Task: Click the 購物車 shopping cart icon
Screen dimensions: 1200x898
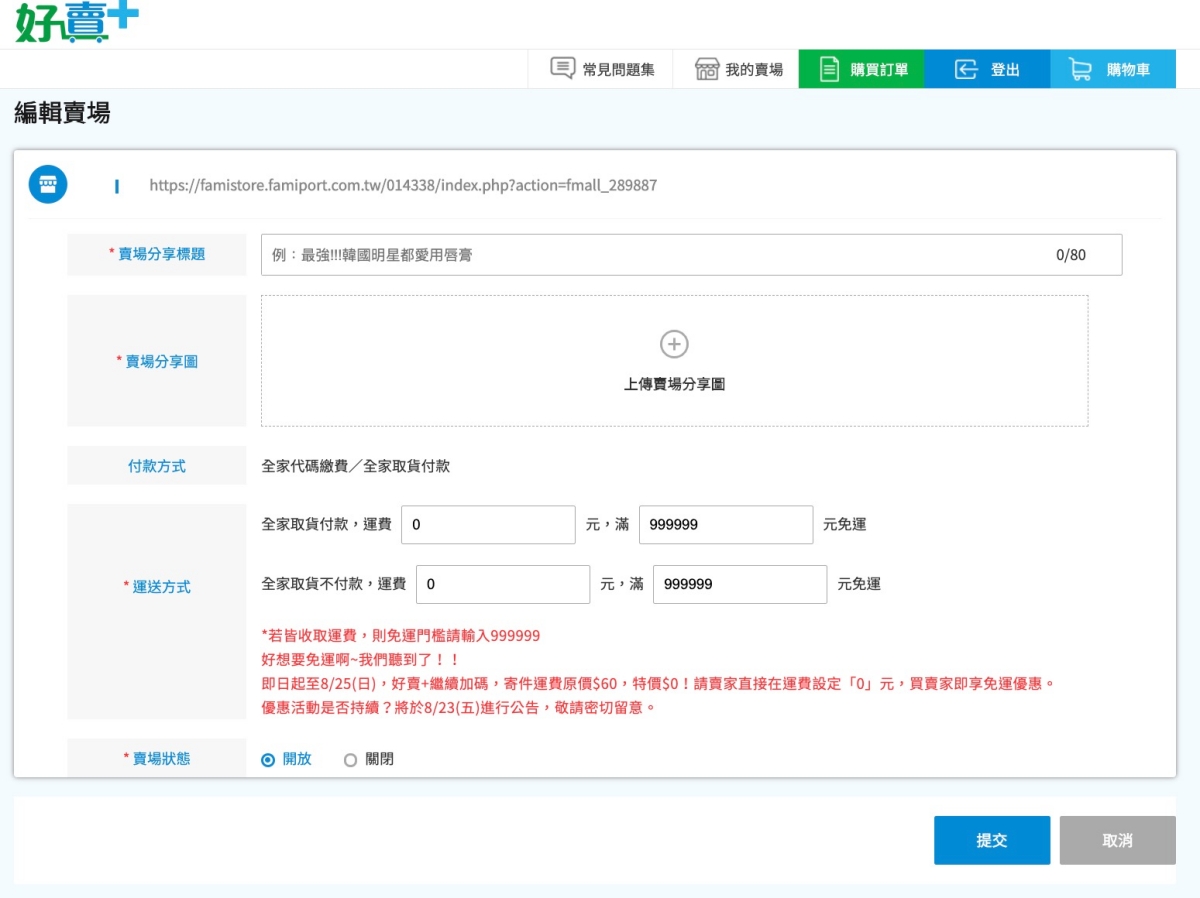Action: [1080, 69]
